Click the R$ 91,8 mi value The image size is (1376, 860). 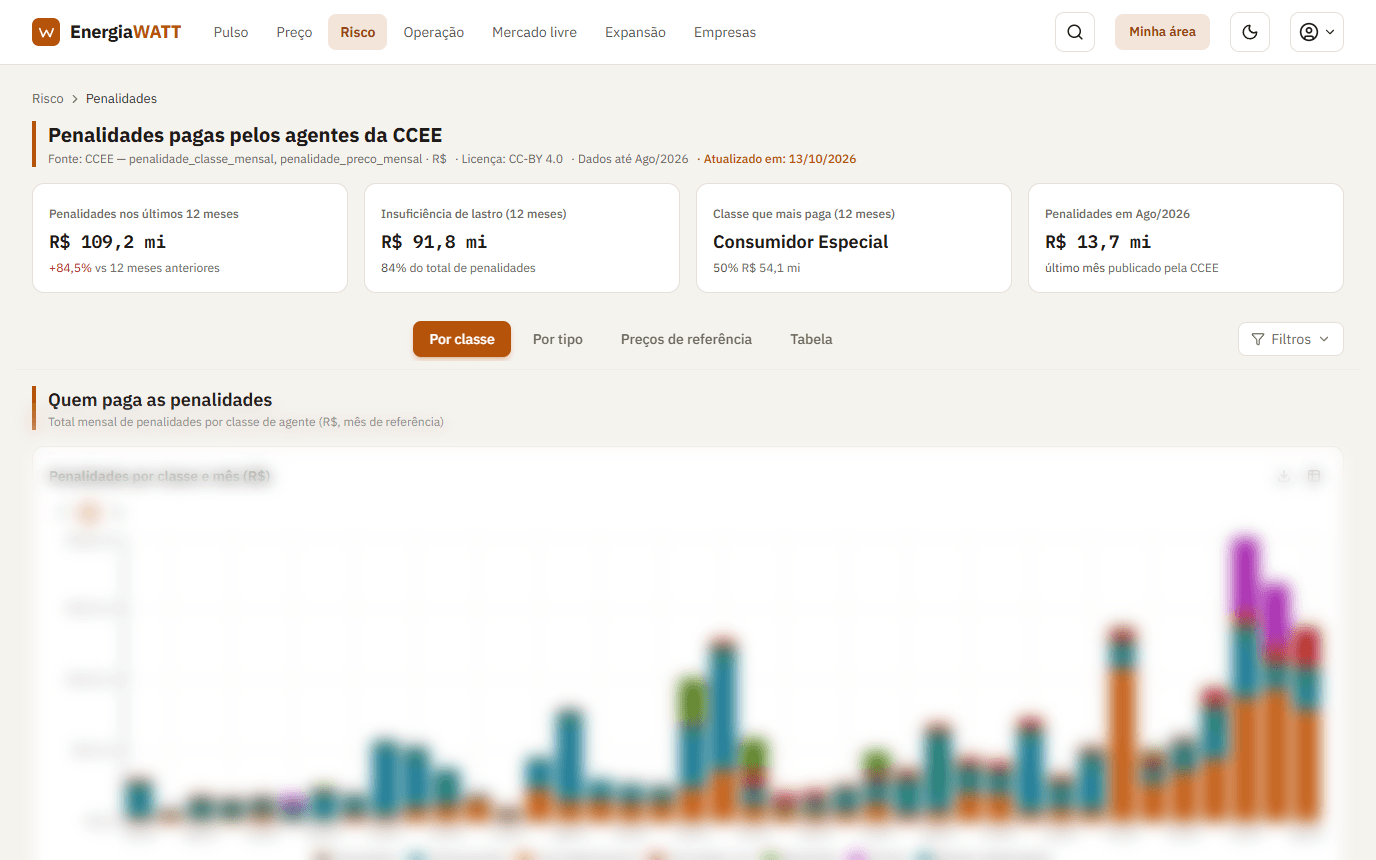(x=434, y=242)
